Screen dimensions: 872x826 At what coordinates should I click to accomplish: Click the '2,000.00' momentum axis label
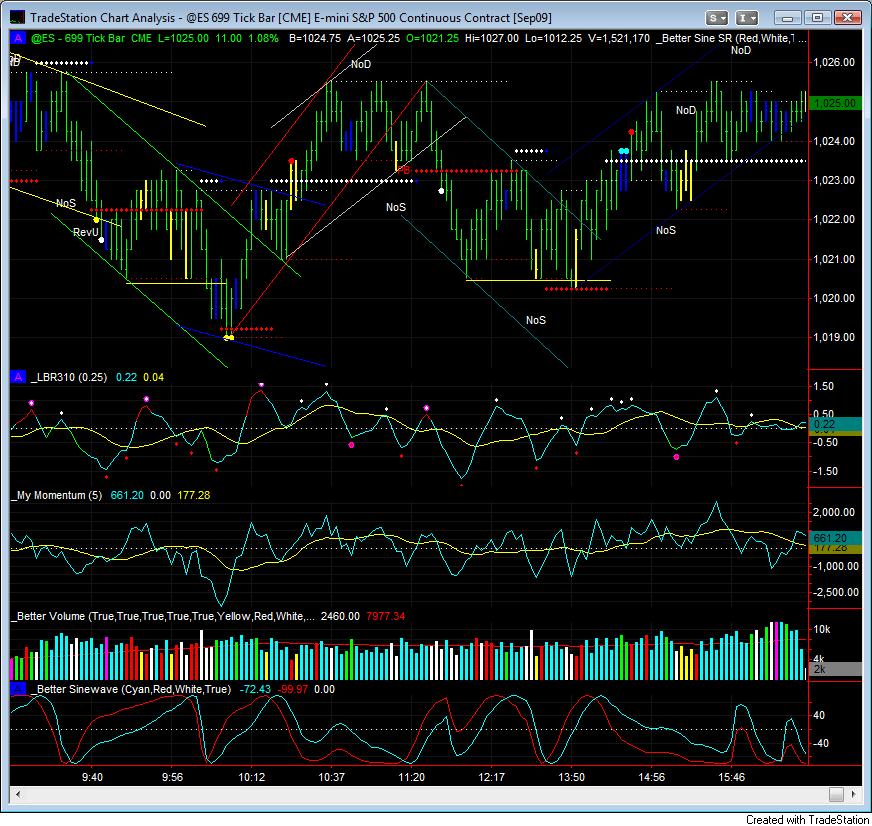(x=834, y=512)
